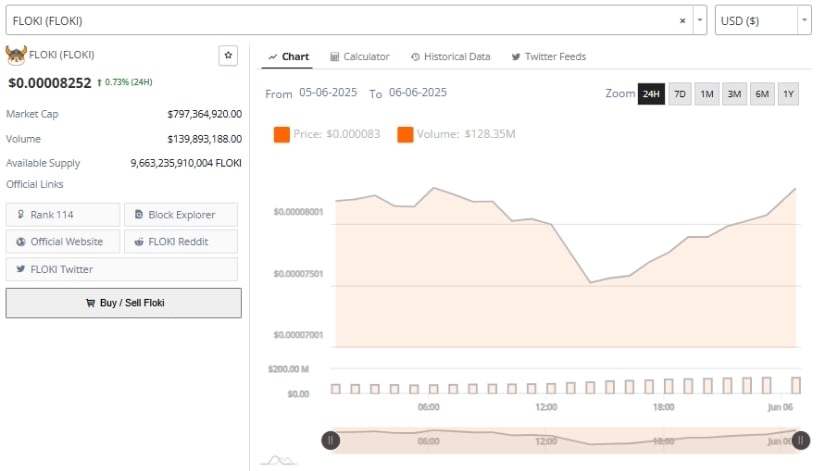Select the 24H zoom range
Image resolution: width=825 pixels, height=471 pixels.
point(651,94)
